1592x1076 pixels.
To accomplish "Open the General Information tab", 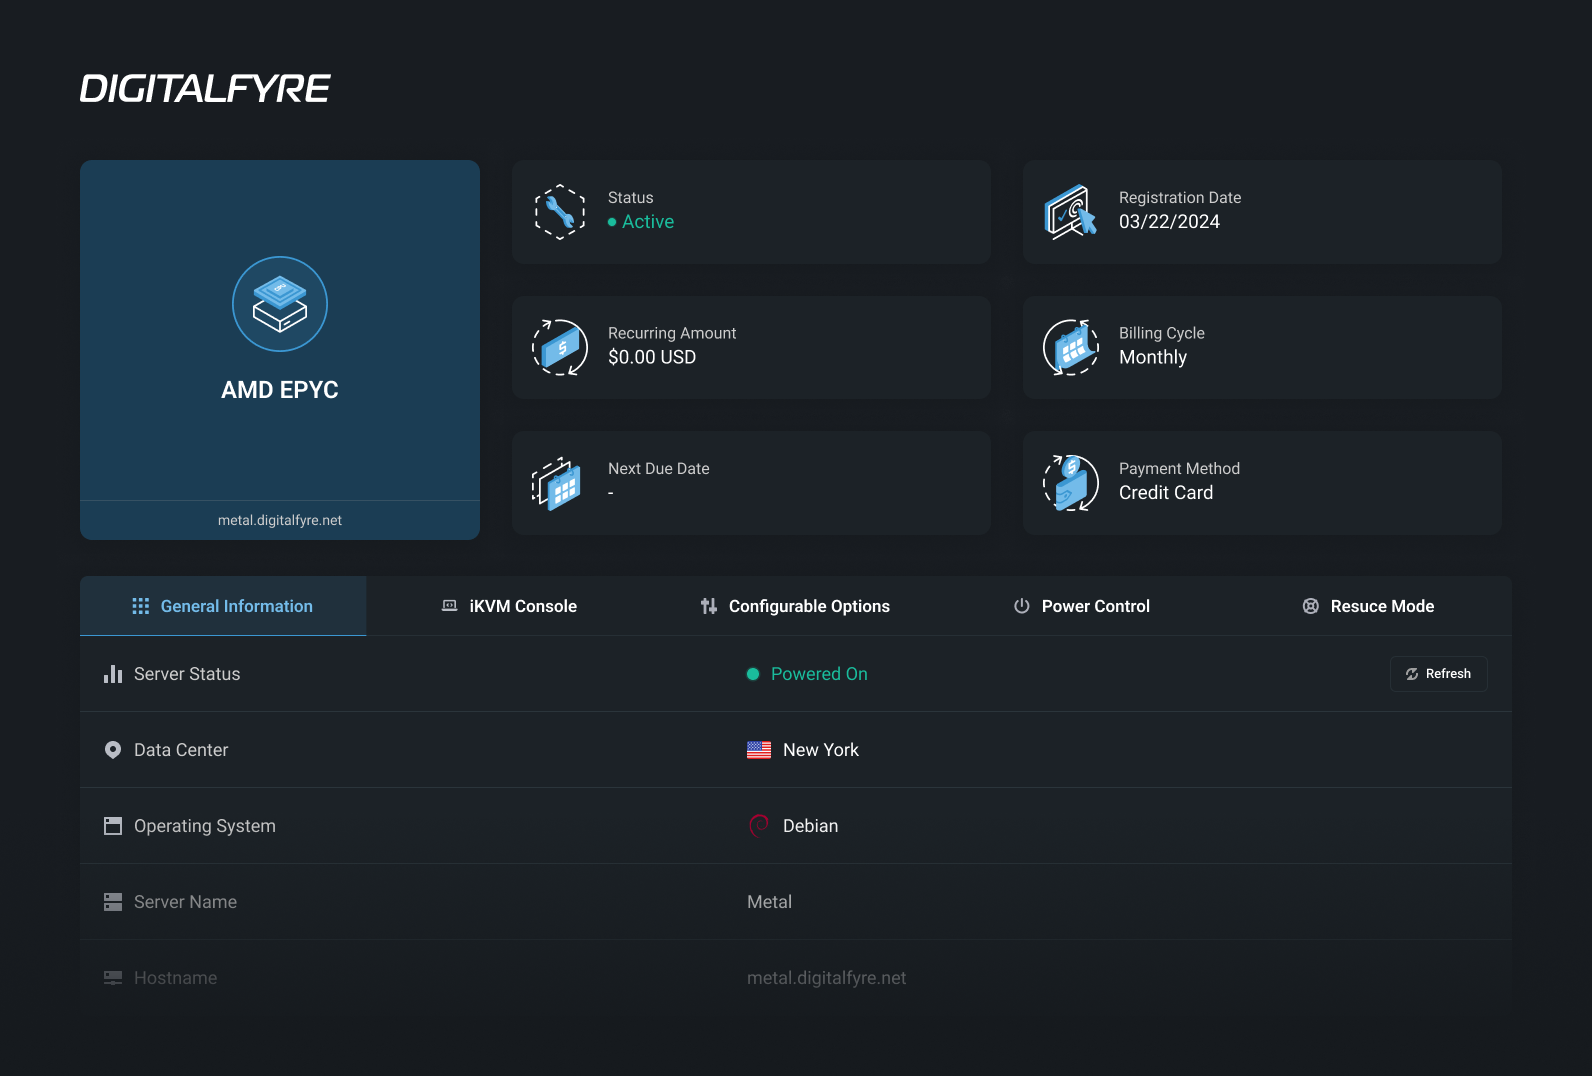I will pyautogui.click(x=223, y=606).
